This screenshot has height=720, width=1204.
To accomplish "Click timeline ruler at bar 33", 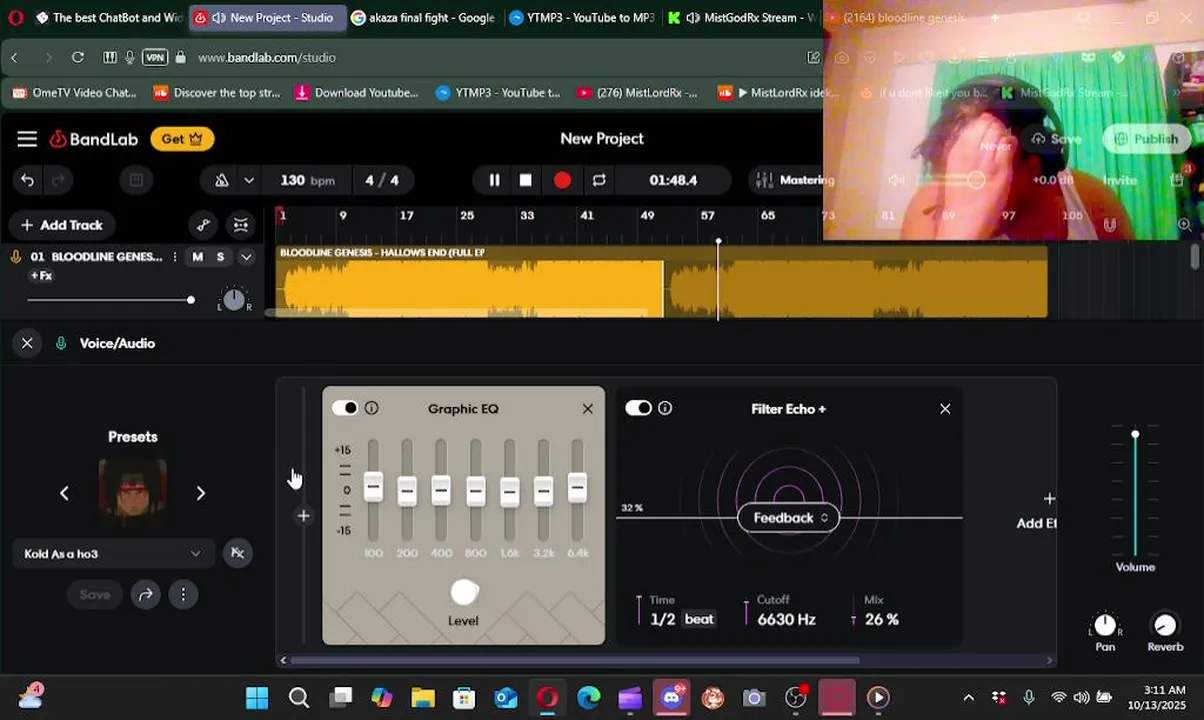I will 527,215.
